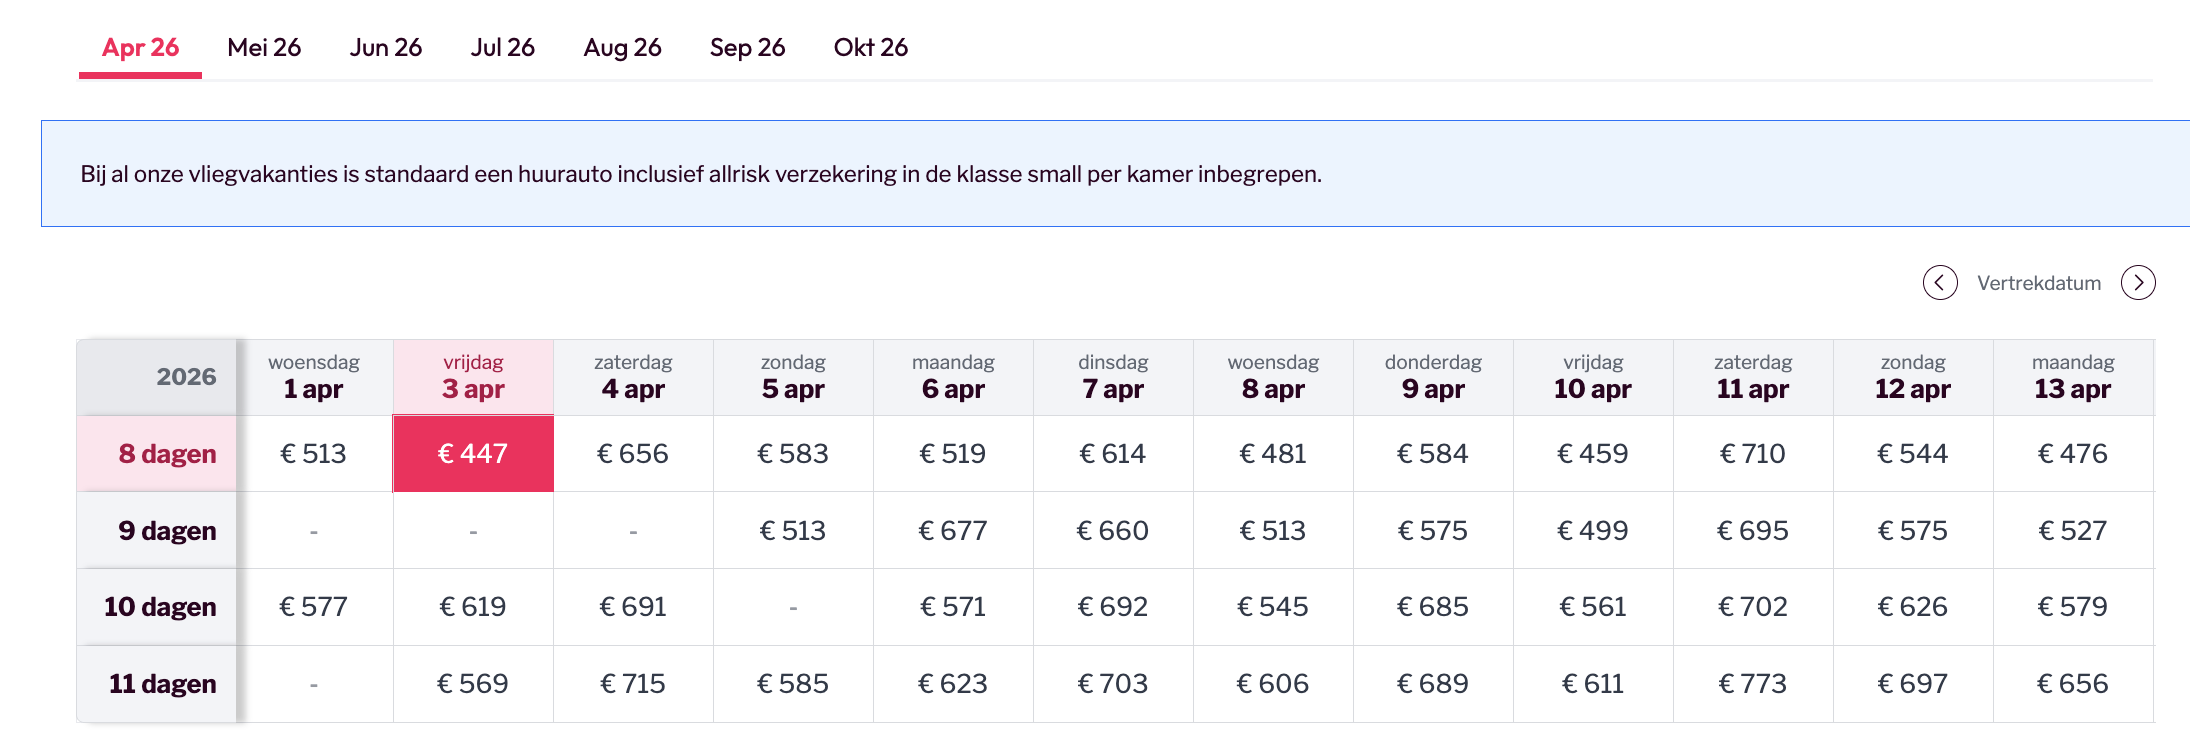Viewport: 2190px width, 752px height.
Task: Open the Jun 26 month tab
Action: tap(386, 47)
